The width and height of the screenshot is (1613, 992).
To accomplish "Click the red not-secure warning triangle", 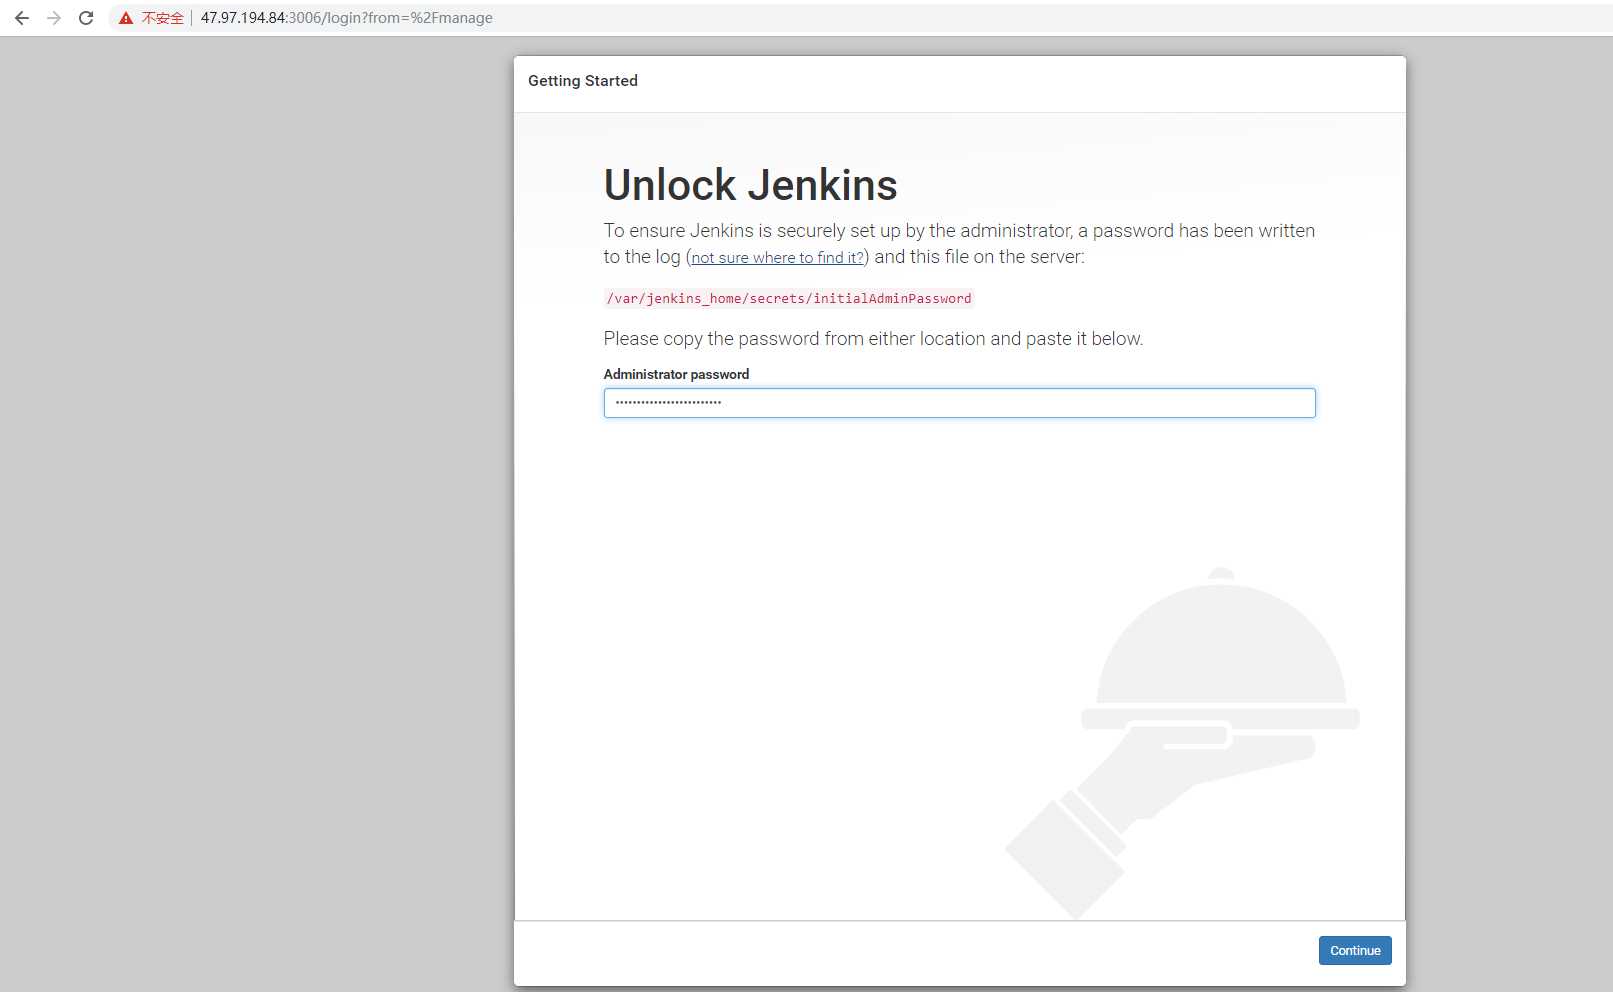I will 126,18.
